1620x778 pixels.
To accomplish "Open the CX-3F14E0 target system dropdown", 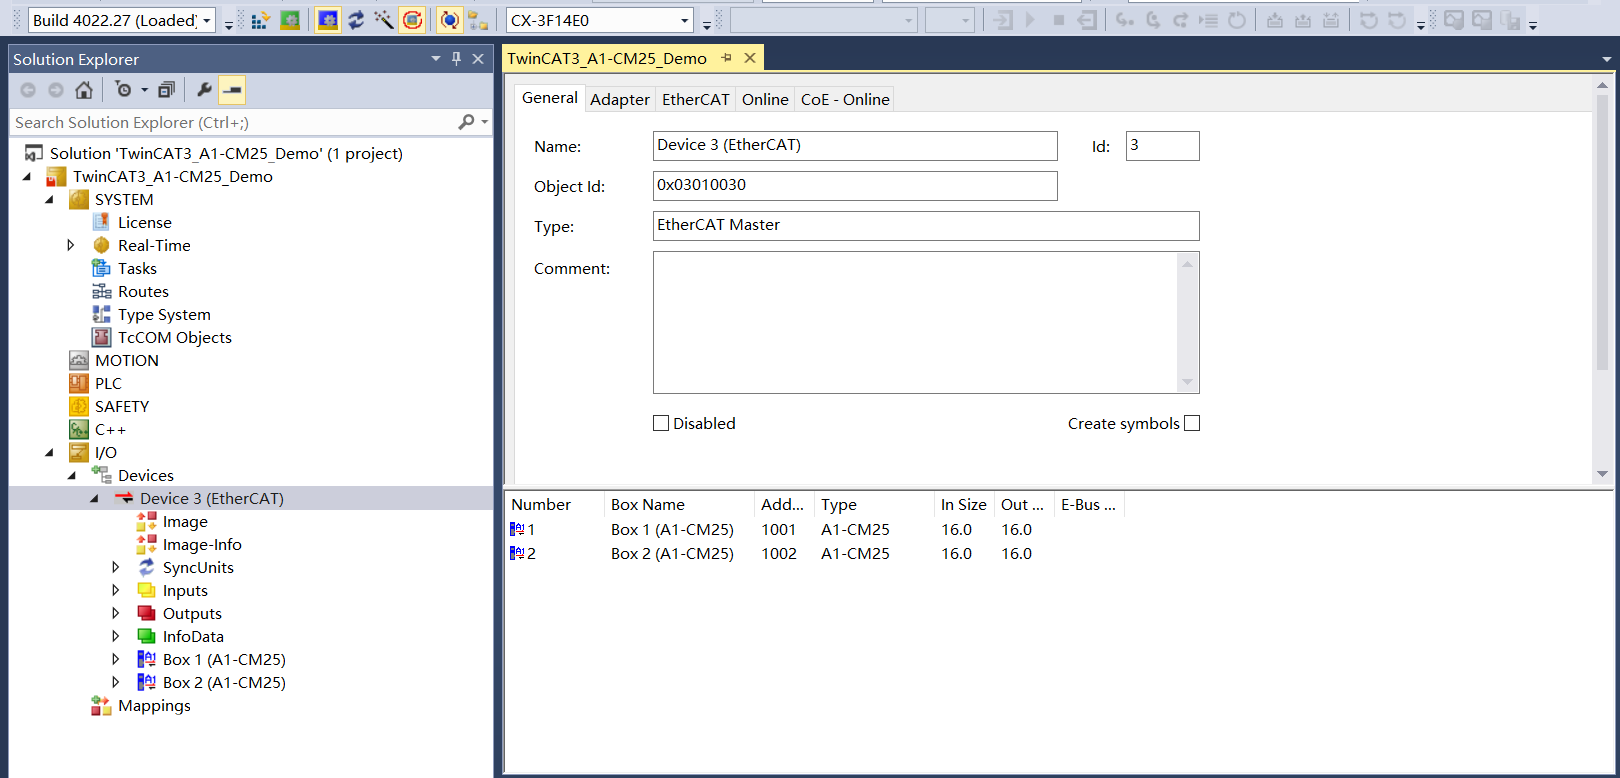I will pos(685,20).
